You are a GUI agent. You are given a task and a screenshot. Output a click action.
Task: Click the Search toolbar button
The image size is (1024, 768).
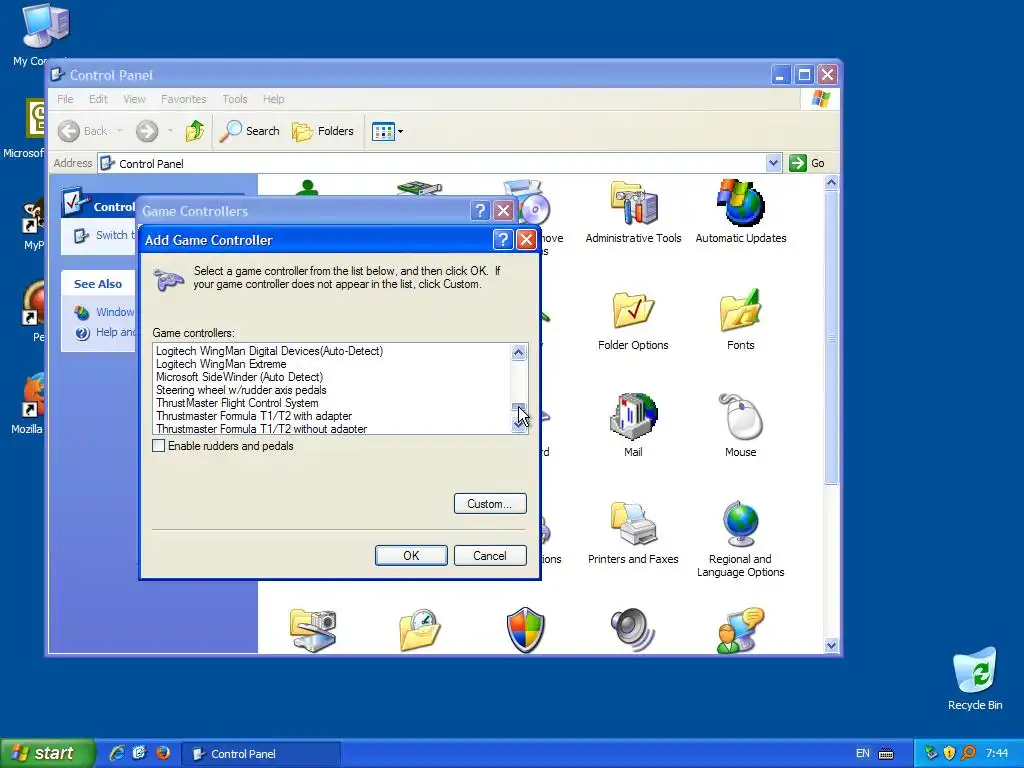(249, 131)
